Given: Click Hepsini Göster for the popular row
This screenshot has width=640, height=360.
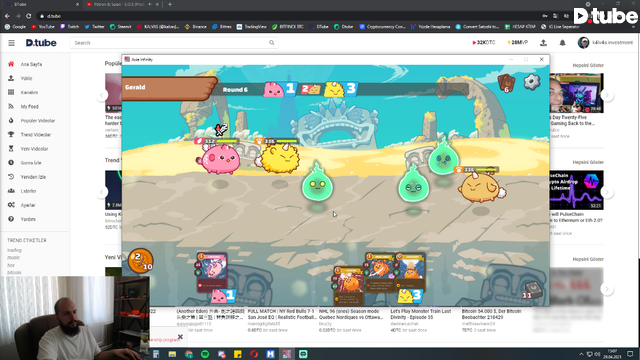Looking at the screenshot, I should pos(588,65).
